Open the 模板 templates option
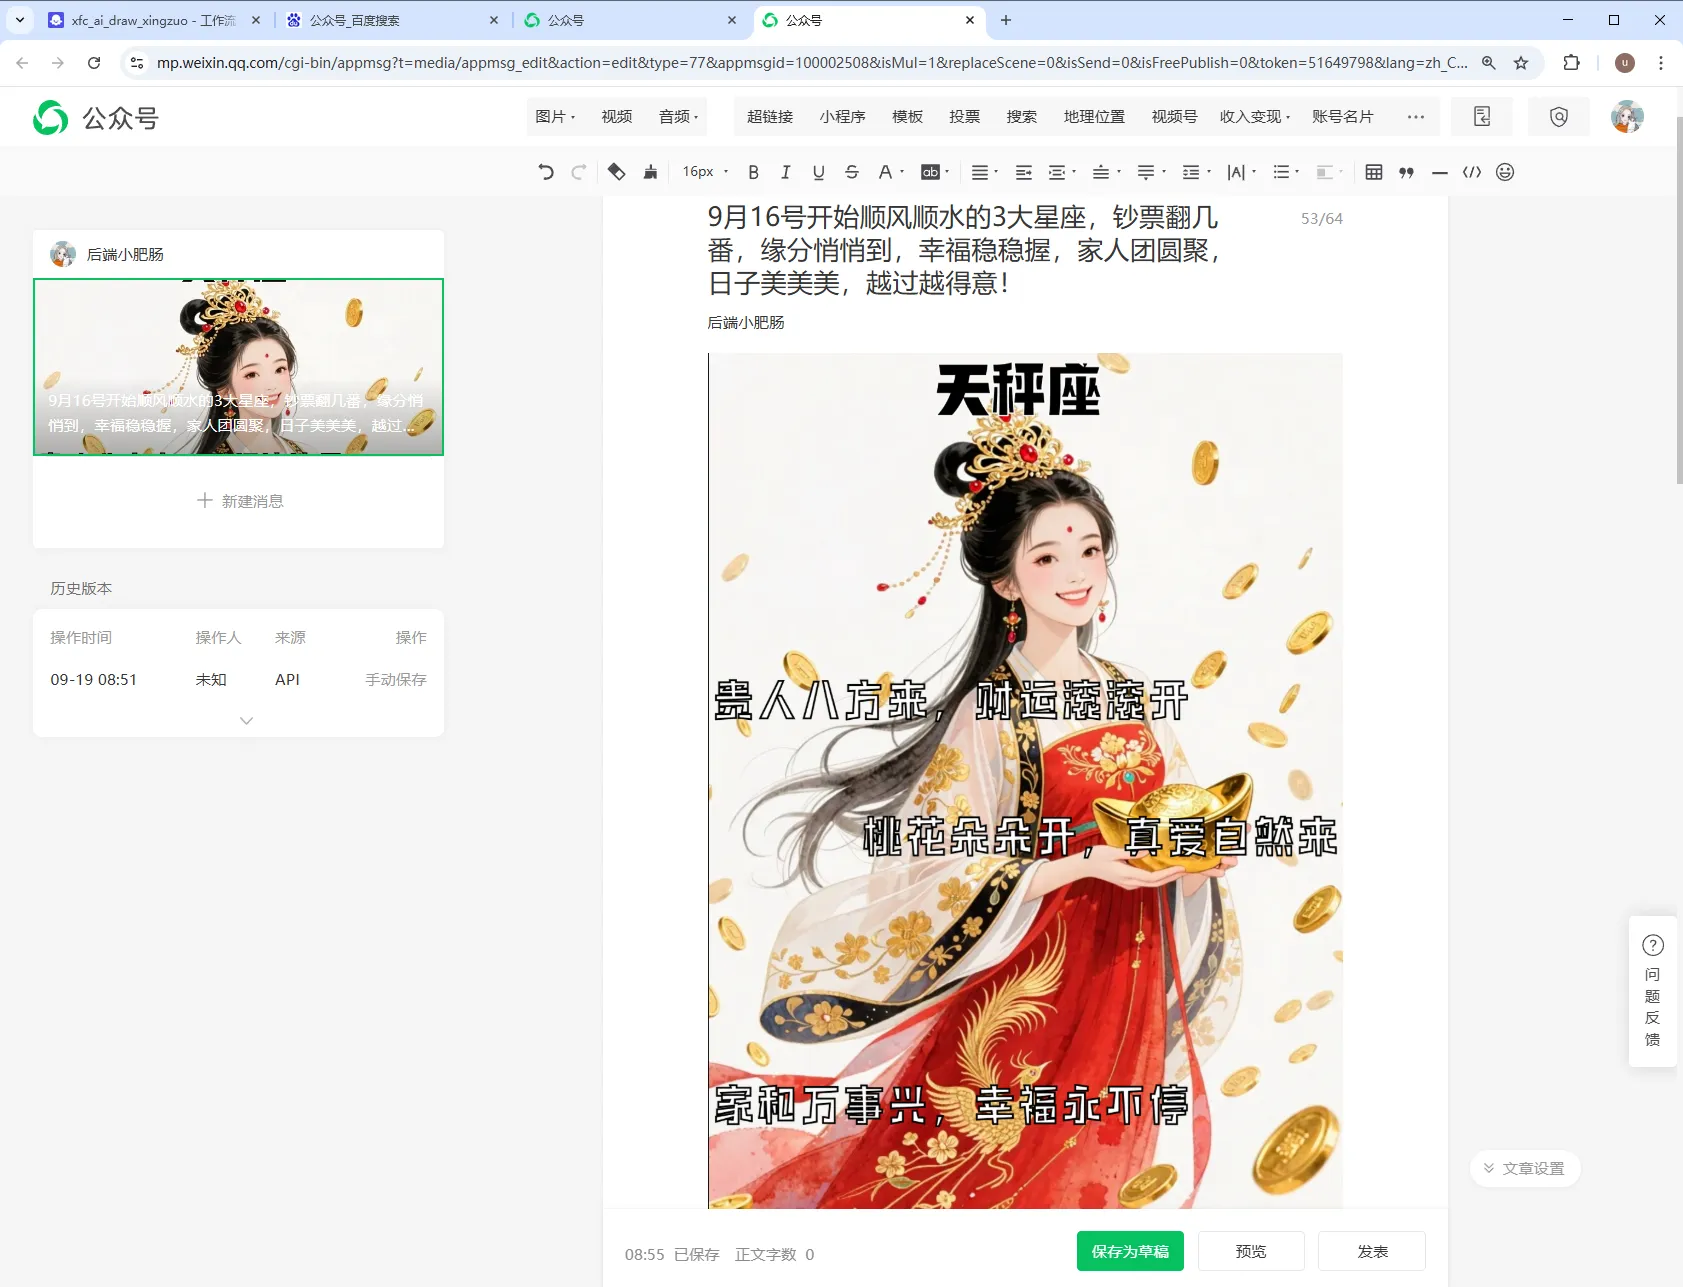1683x1287 pixels. click(908, 117)
